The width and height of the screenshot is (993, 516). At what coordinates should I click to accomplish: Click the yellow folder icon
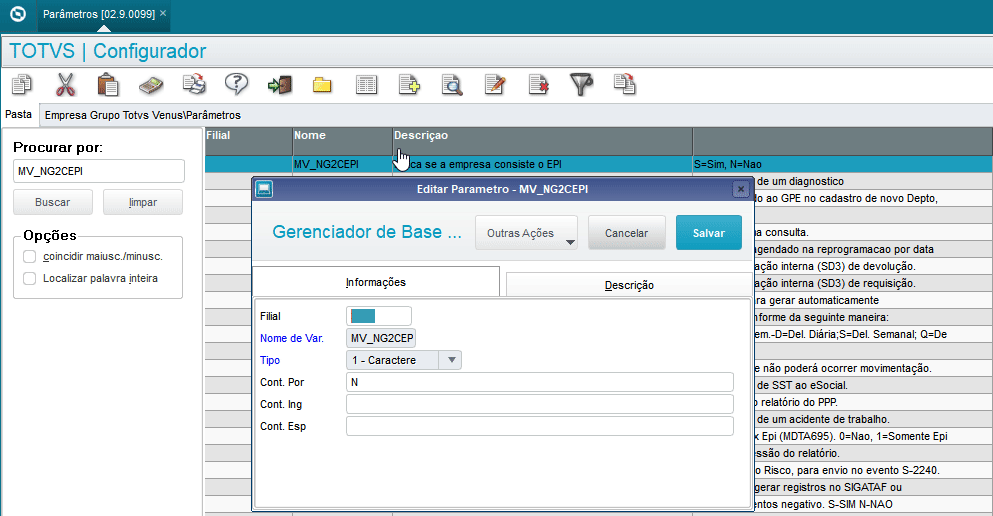(x=322, y=85)
